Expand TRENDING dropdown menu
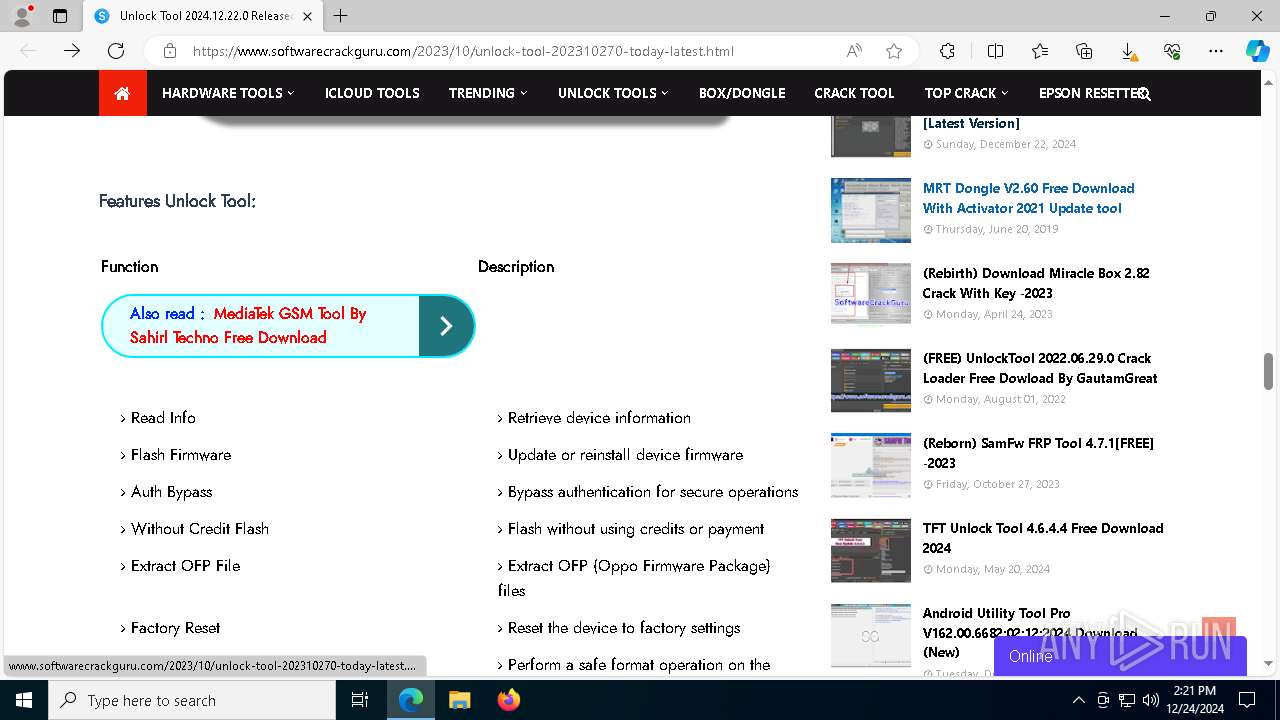1280x720 pixels. coord(488,93)
